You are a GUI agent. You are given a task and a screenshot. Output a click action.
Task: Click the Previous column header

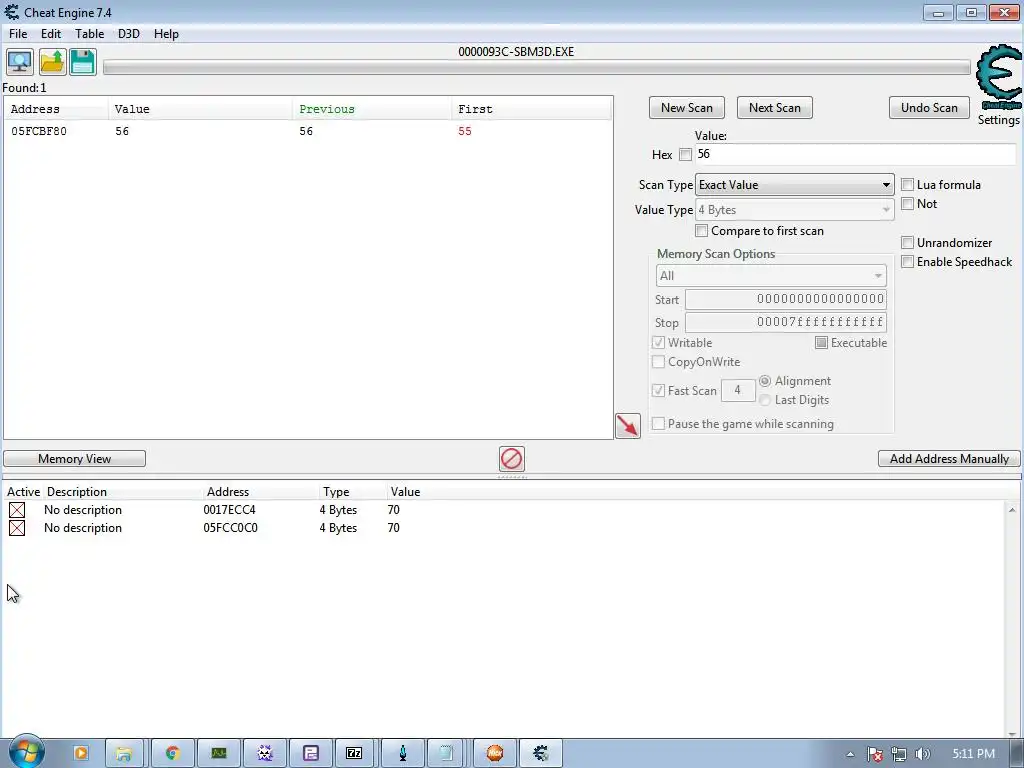[x=371, y=109]
